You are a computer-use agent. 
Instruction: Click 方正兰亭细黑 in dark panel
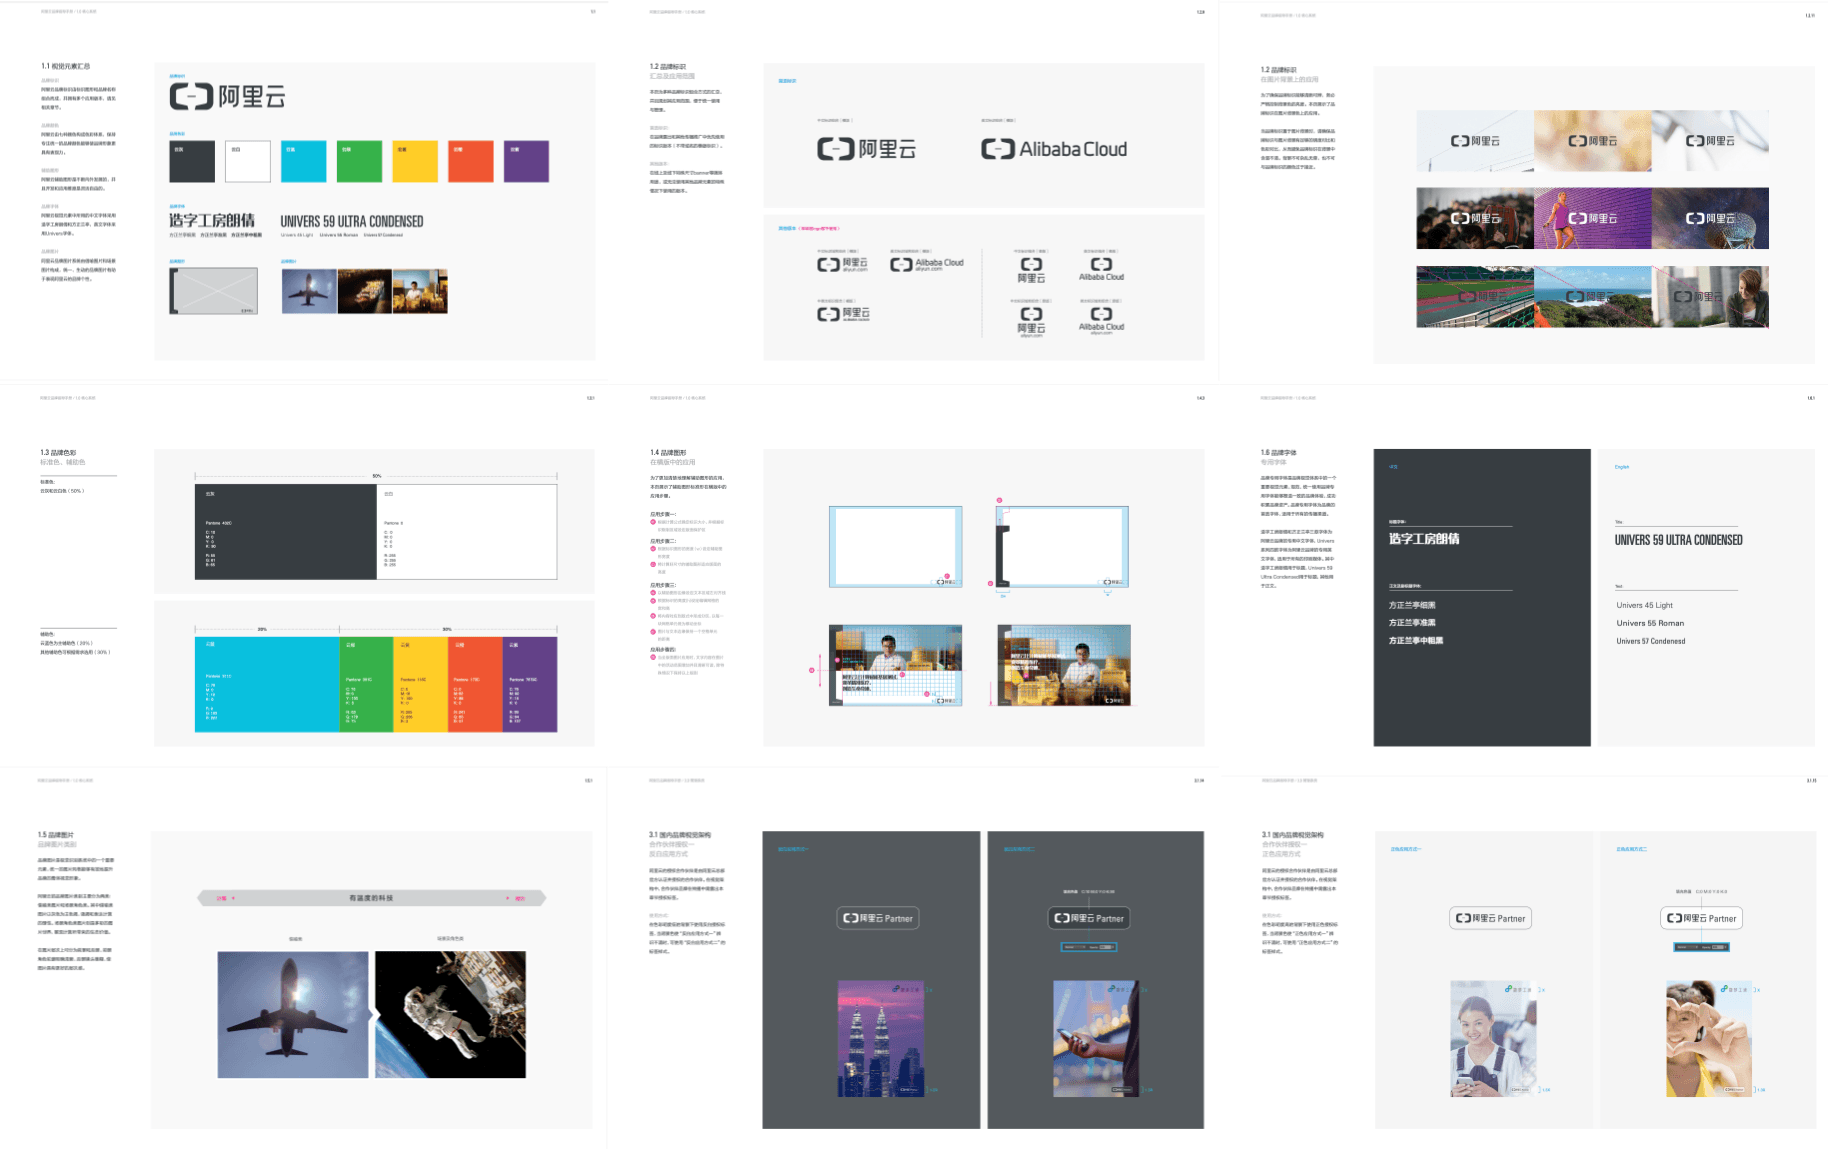point(1412,605)
